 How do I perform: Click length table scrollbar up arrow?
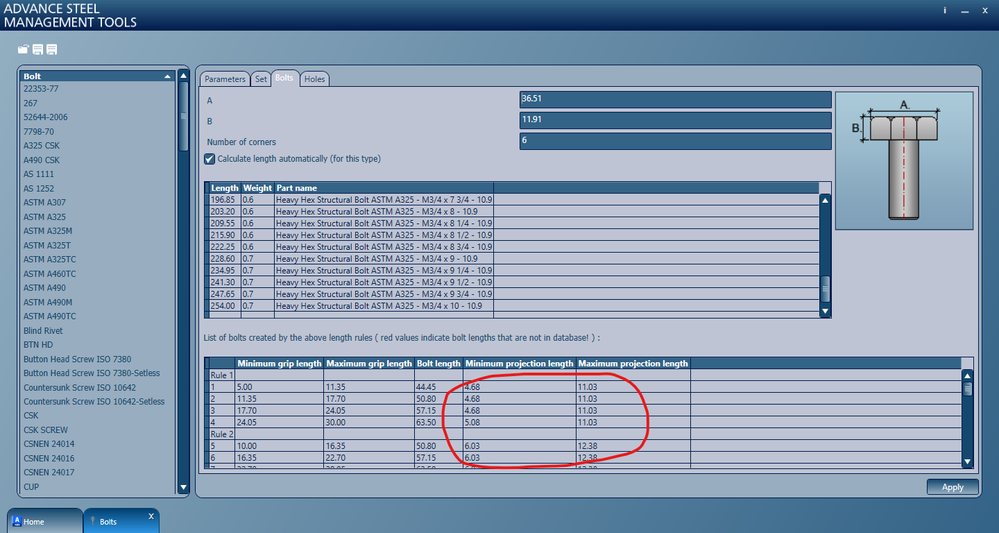825,200
